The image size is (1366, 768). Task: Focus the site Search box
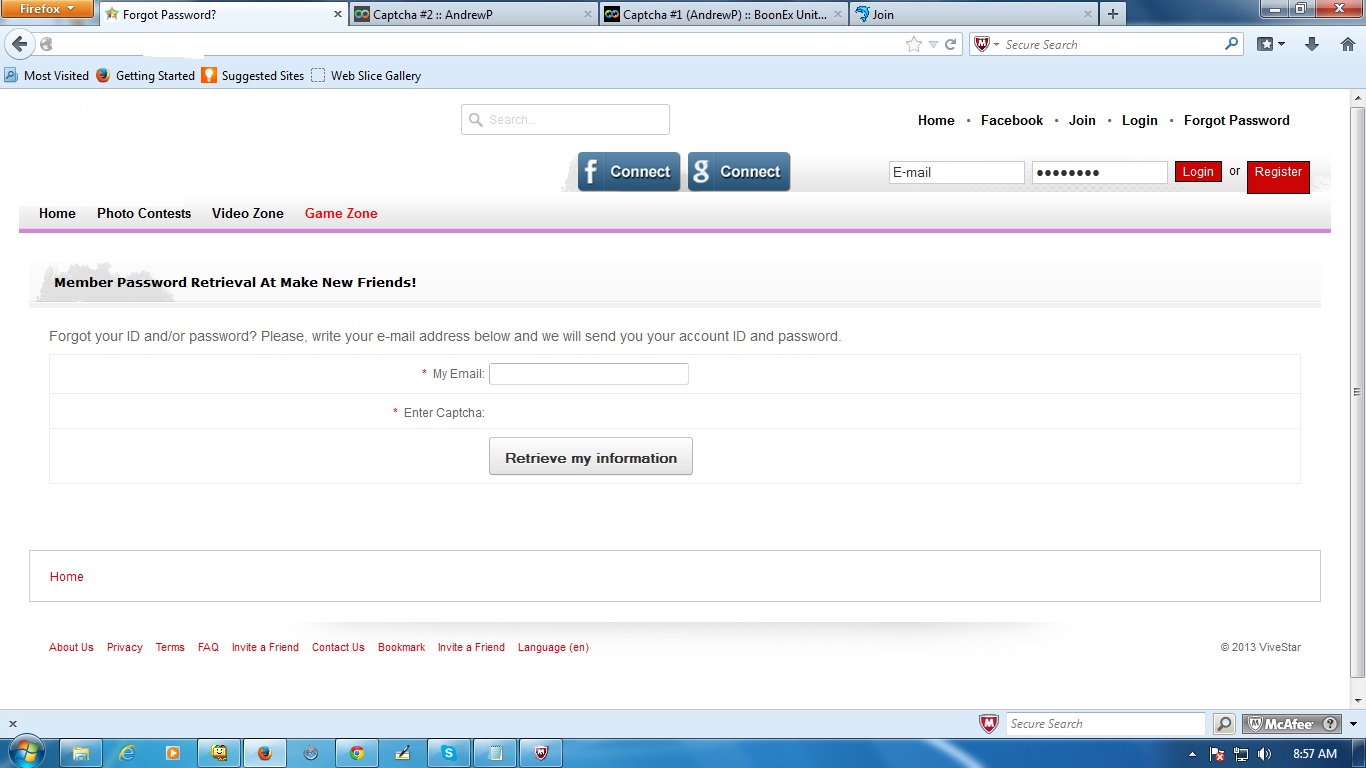(565, 120)
